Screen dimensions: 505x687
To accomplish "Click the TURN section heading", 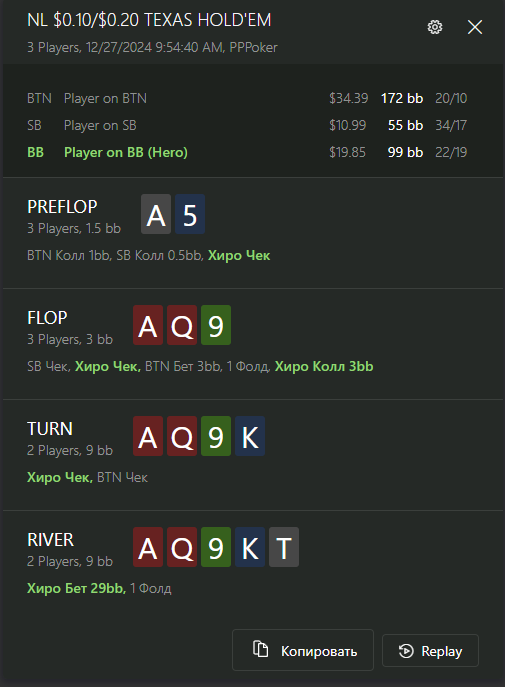I will 50,428.
